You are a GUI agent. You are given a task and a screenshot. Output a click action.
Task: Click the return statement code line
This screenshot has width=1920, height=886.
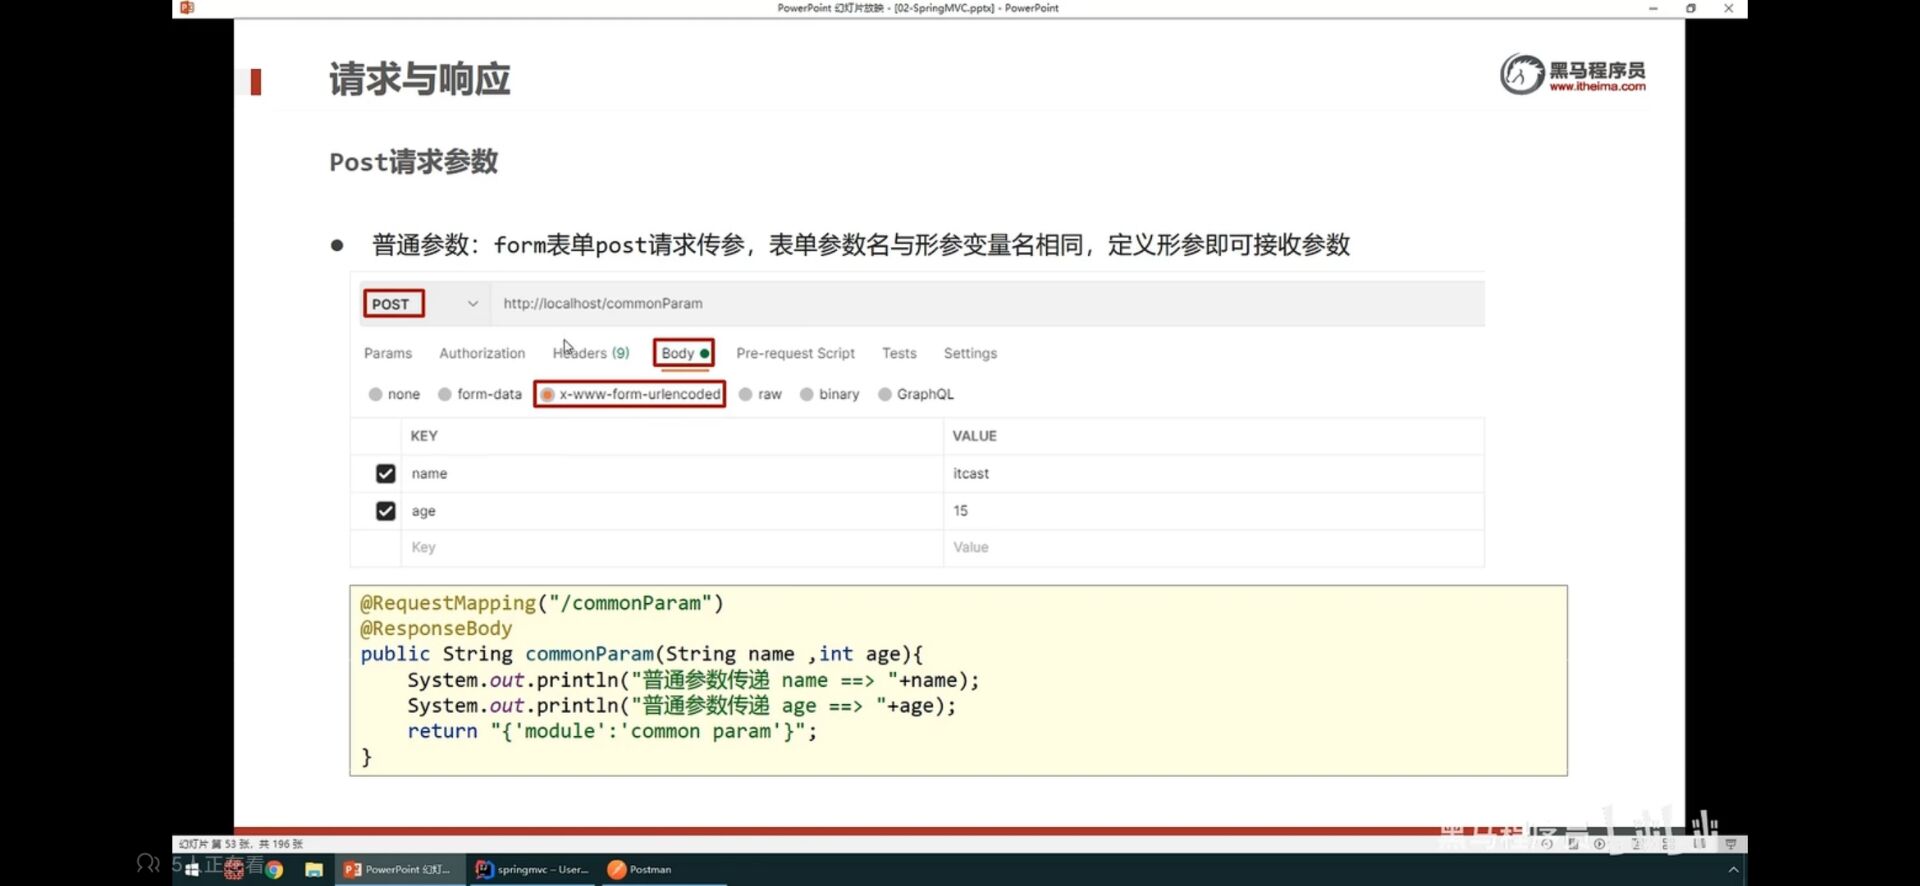tap(612, 731)
